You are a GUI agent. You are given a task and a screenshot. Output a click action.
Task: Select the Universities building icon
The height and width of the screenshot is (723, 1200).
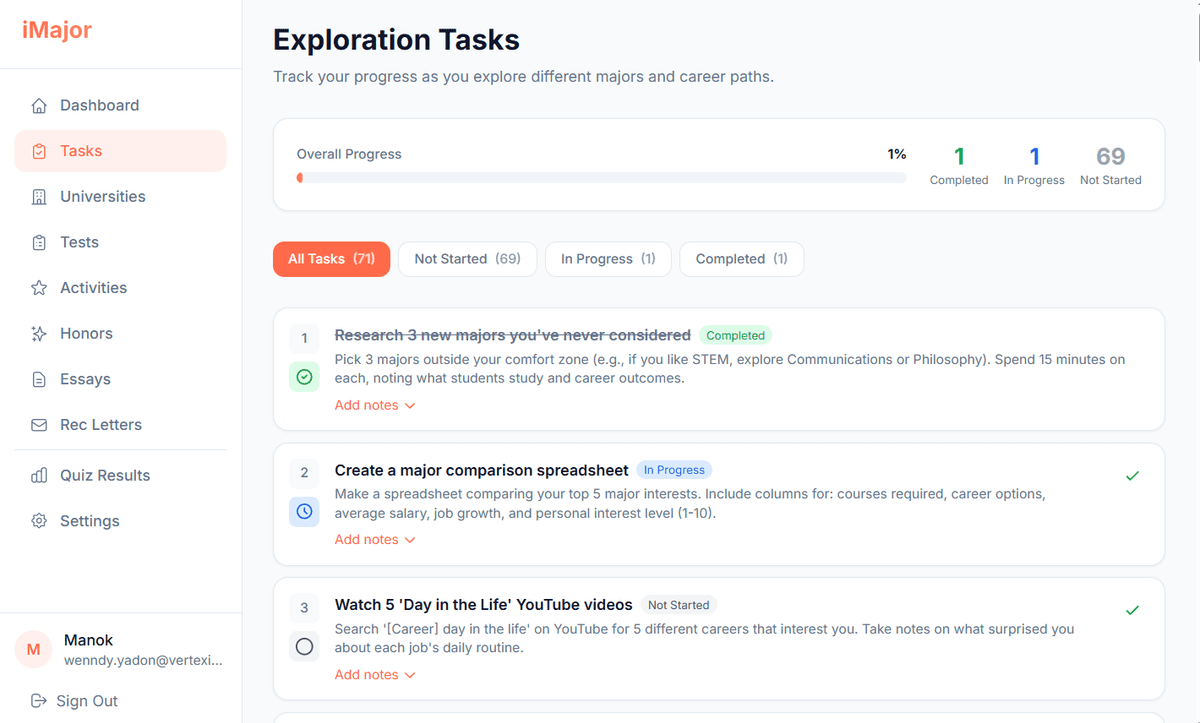40,196
